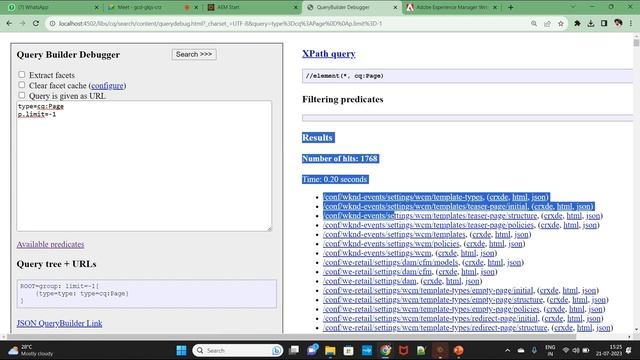Click the address bar URL
Viewport: 640px width, 360px height.
[220, 24]
